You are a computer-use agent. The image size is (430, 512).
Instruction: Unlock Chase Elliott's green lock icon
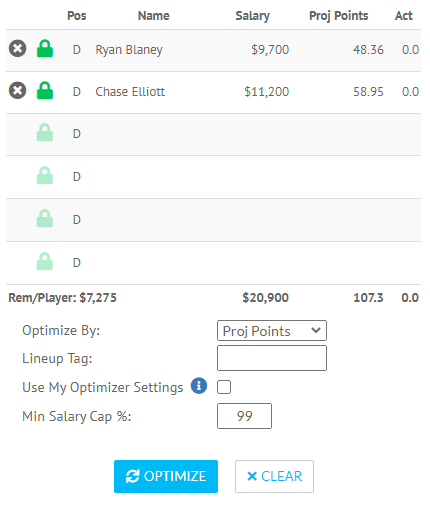(45, 91)
